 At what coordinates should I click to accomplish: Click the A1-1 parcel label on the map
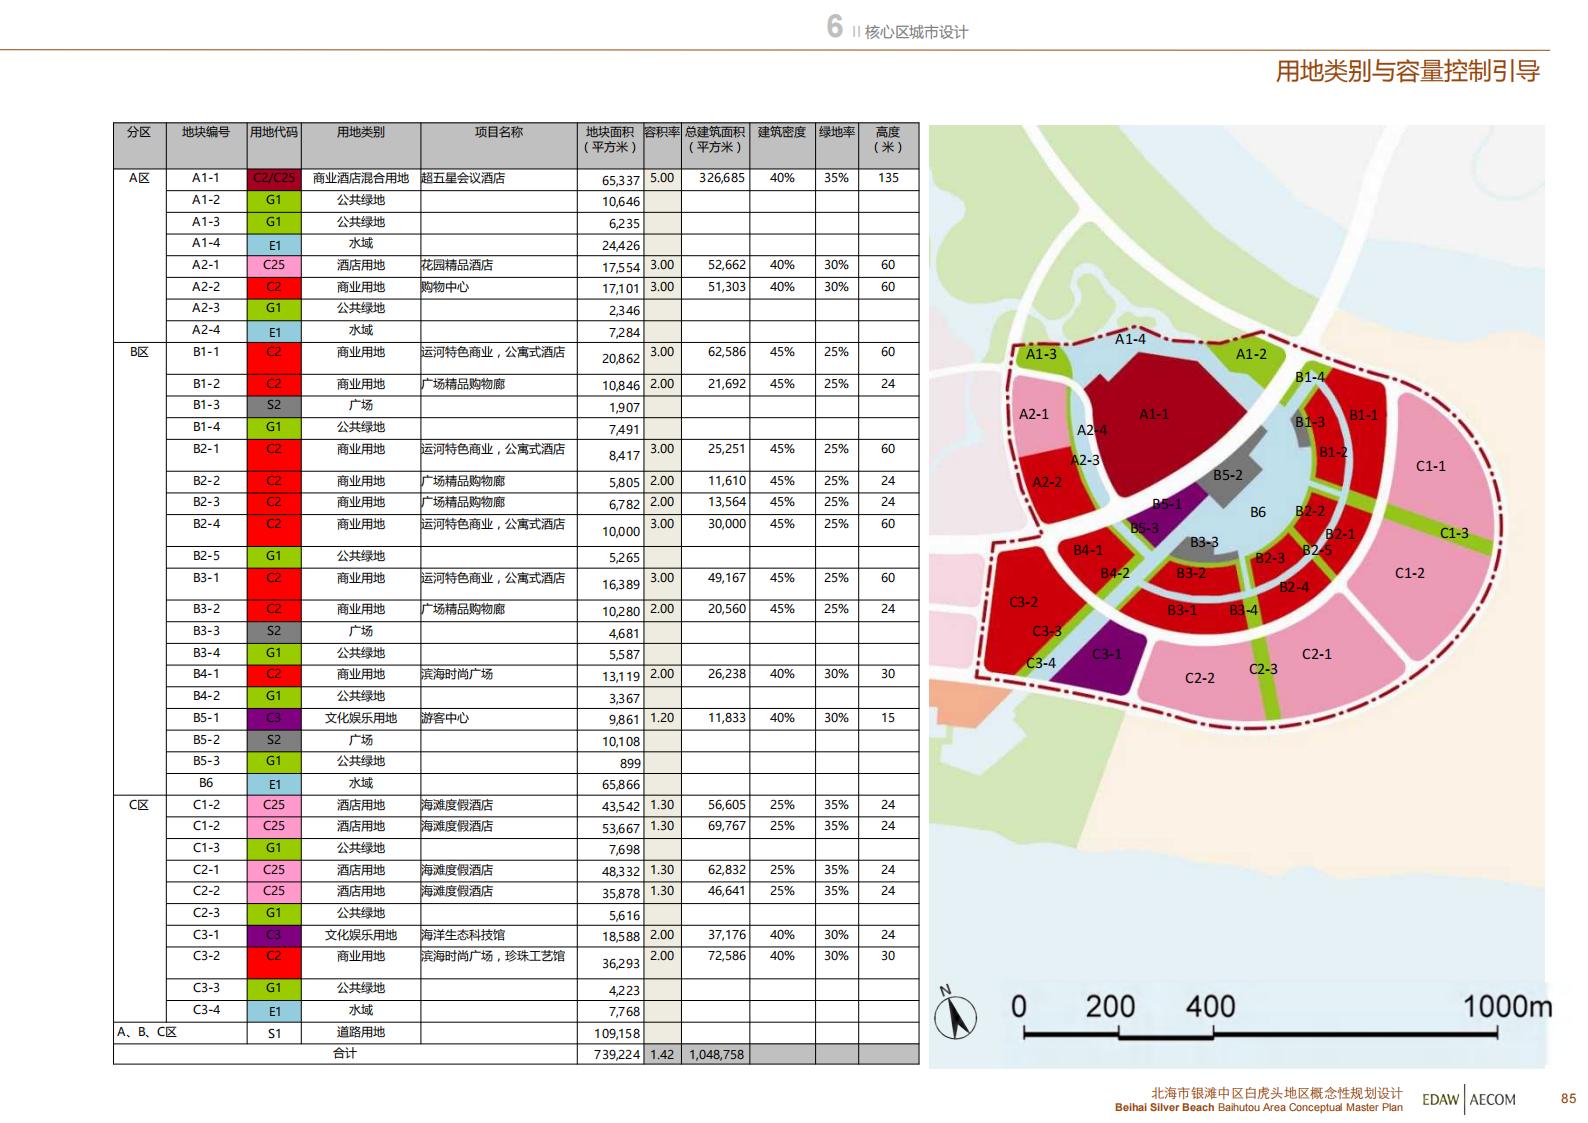pos(1153,414)
